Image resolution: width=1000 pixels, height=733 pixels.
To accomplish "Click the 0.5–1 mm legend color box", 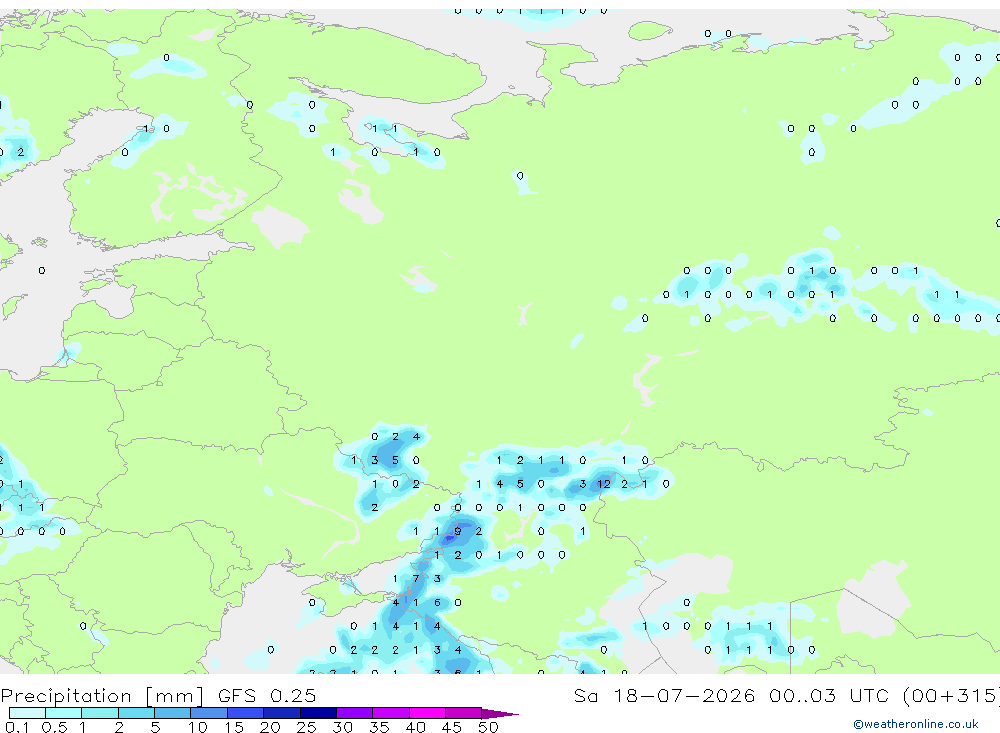I will pos(64,713).
